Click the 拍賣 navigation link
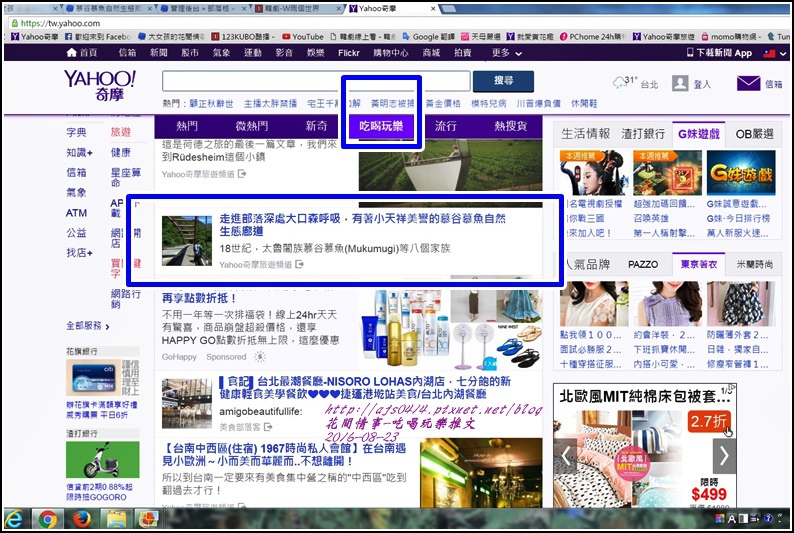Image resolution: width=794 pixels, height=533 pixels. pos(462,53)
